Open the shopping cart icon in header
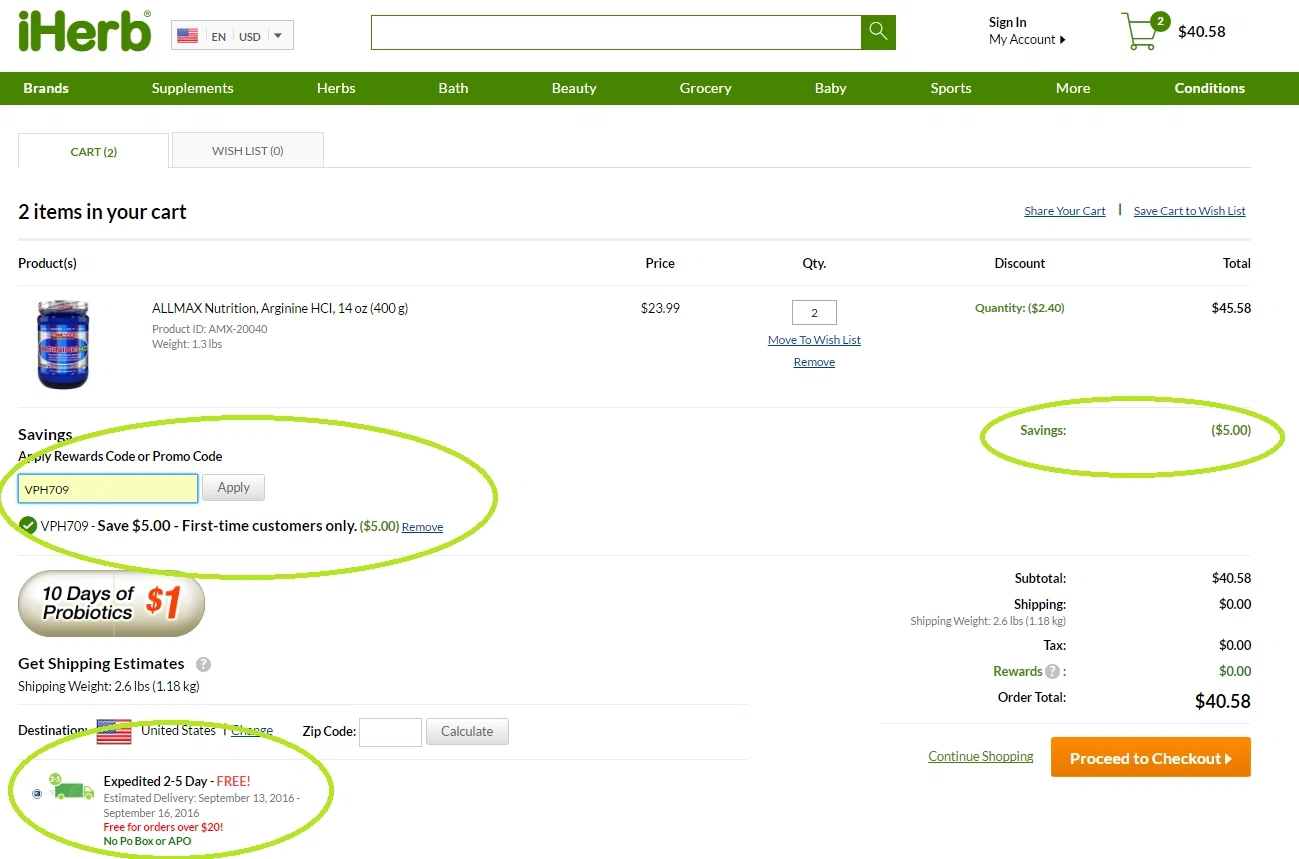 tap(1143, 31)
